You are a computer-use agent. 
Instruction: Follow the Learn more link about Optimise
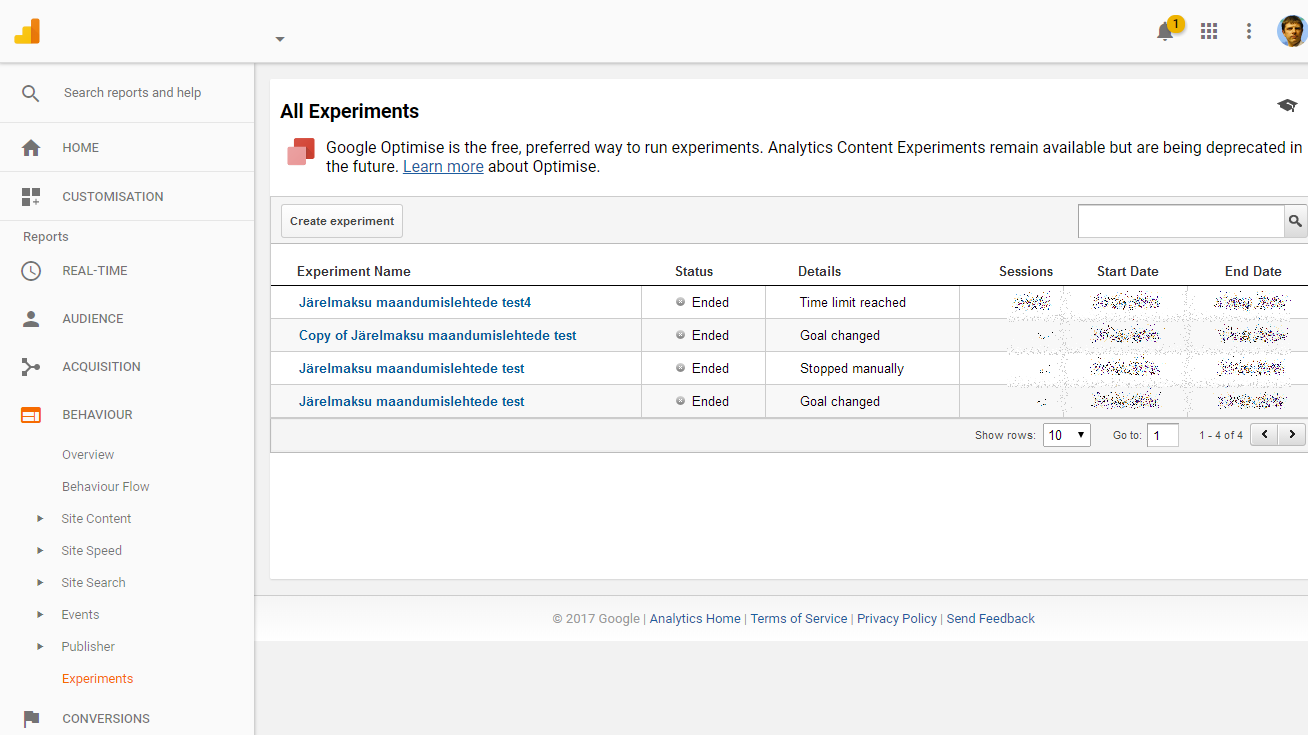click(x=443, y=167)
